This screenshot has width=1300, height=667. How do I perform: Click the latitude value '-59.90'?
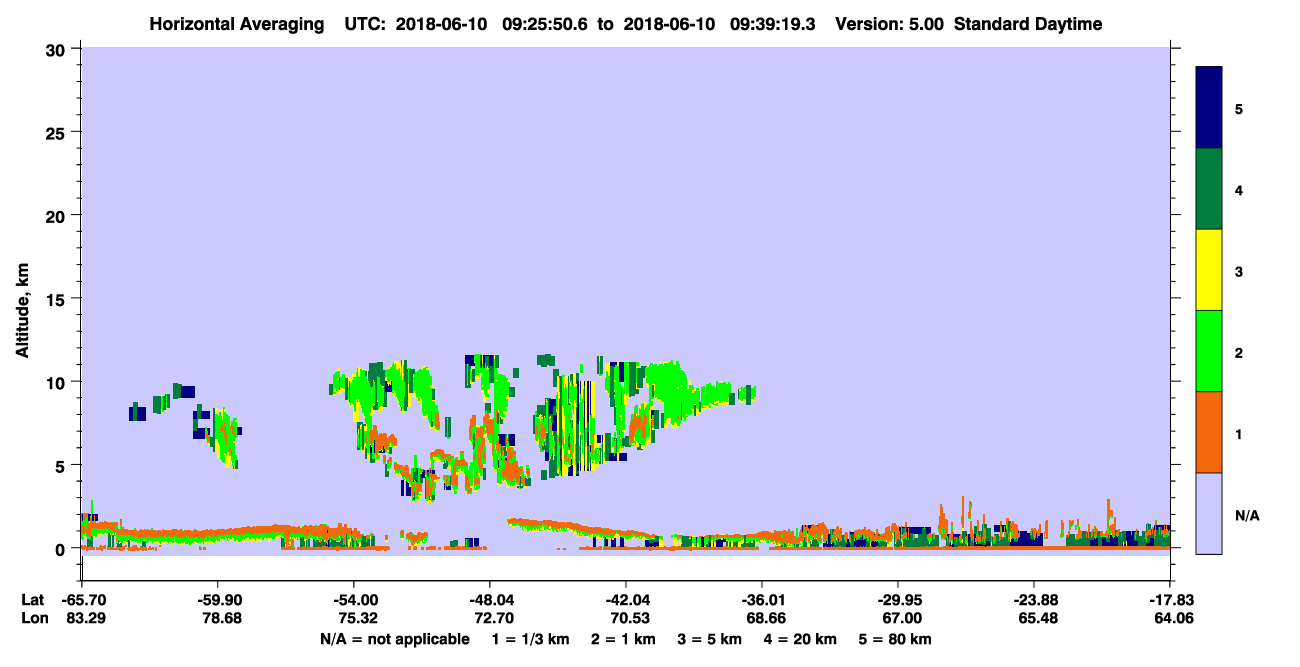(x=218, y=600)
